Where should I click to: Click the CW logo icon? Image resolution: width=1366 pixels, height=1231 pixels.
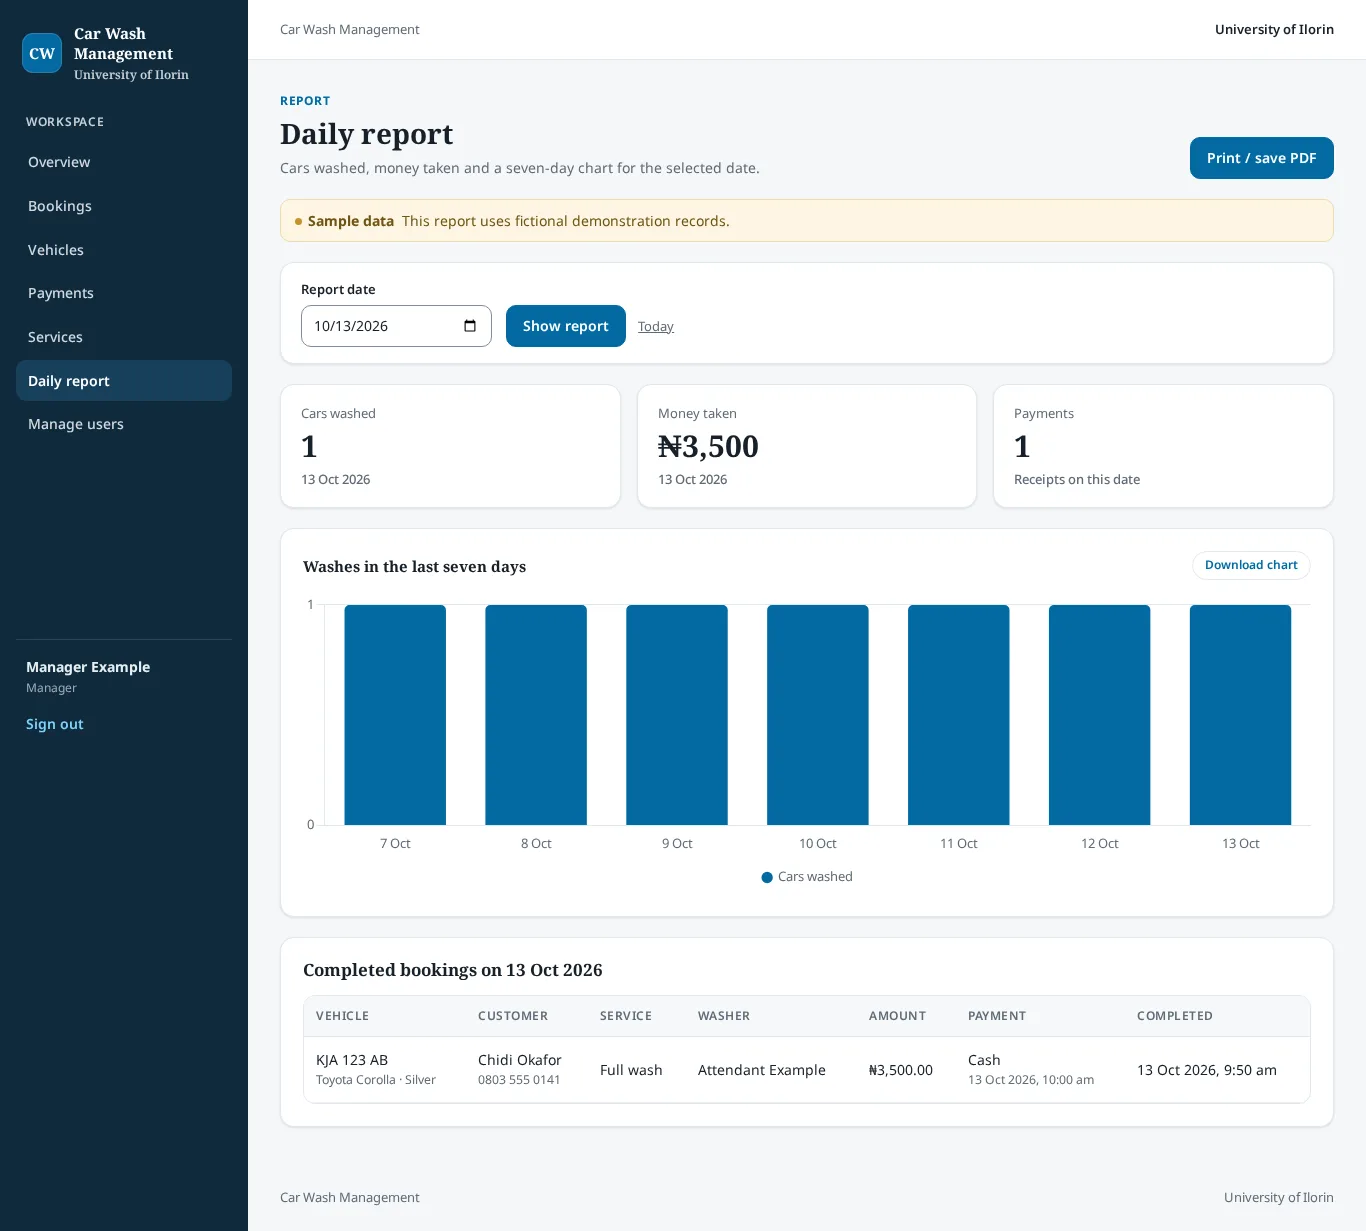(x=42, y=53)
